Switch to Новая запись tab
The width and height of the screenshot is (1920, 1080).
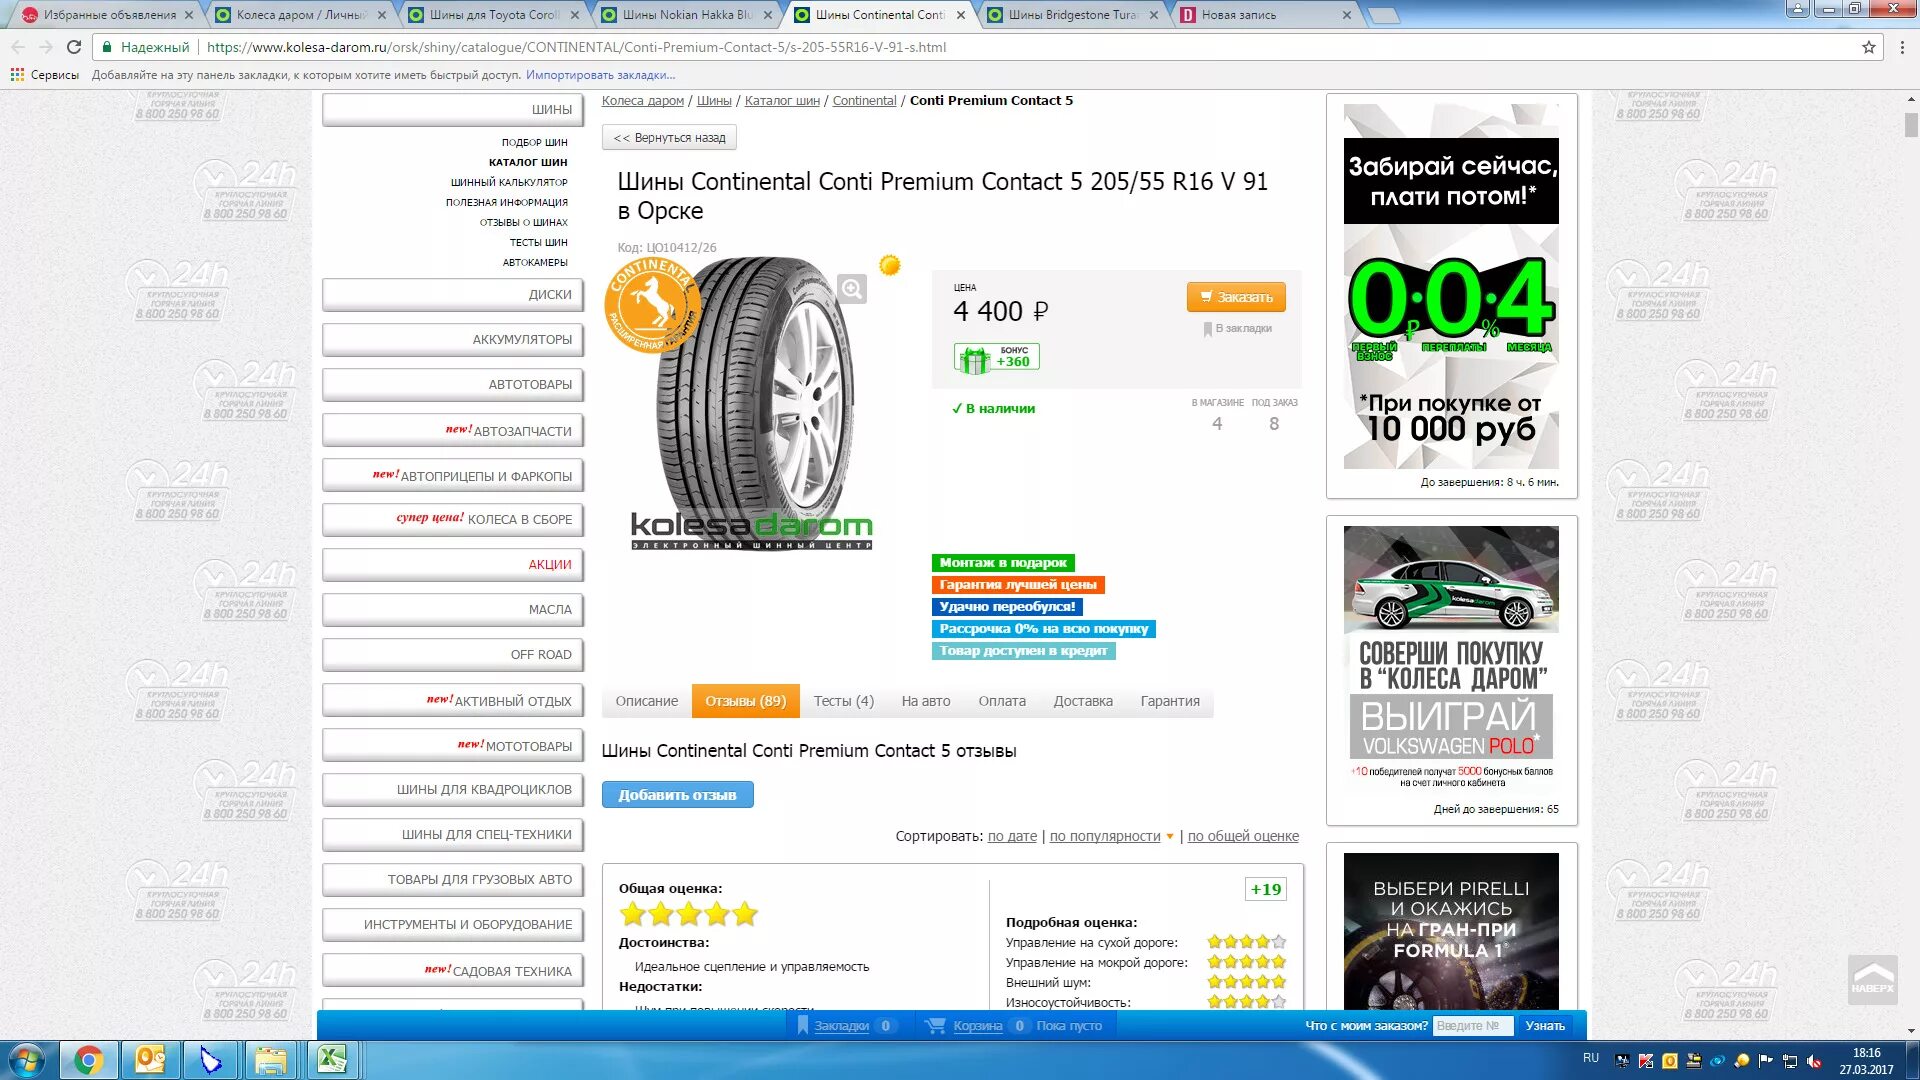click(x=1265, y=15)
